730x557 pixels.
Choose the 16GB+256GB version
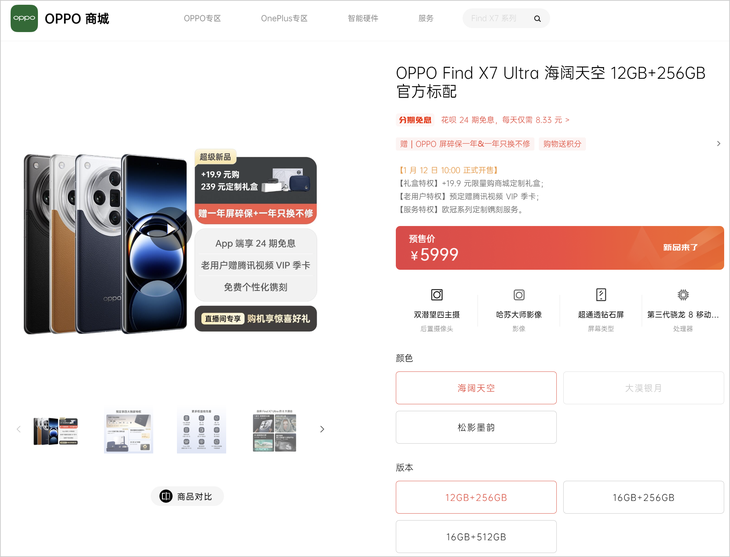click(x=643, y=497)
